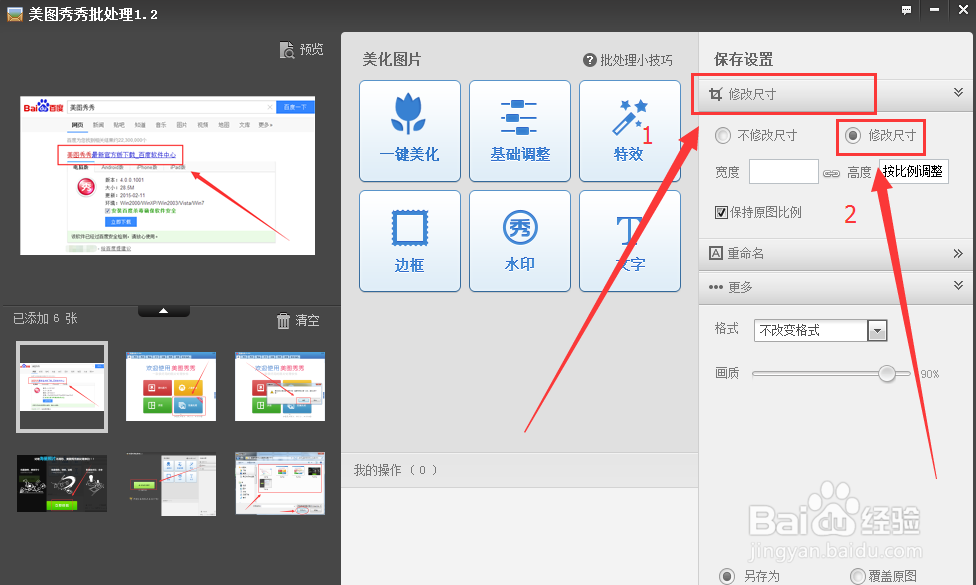This screenshot has height=585, width=976.
Task: Click the 清空 trash icon to clear images
Action: click(x=283, y=321)
